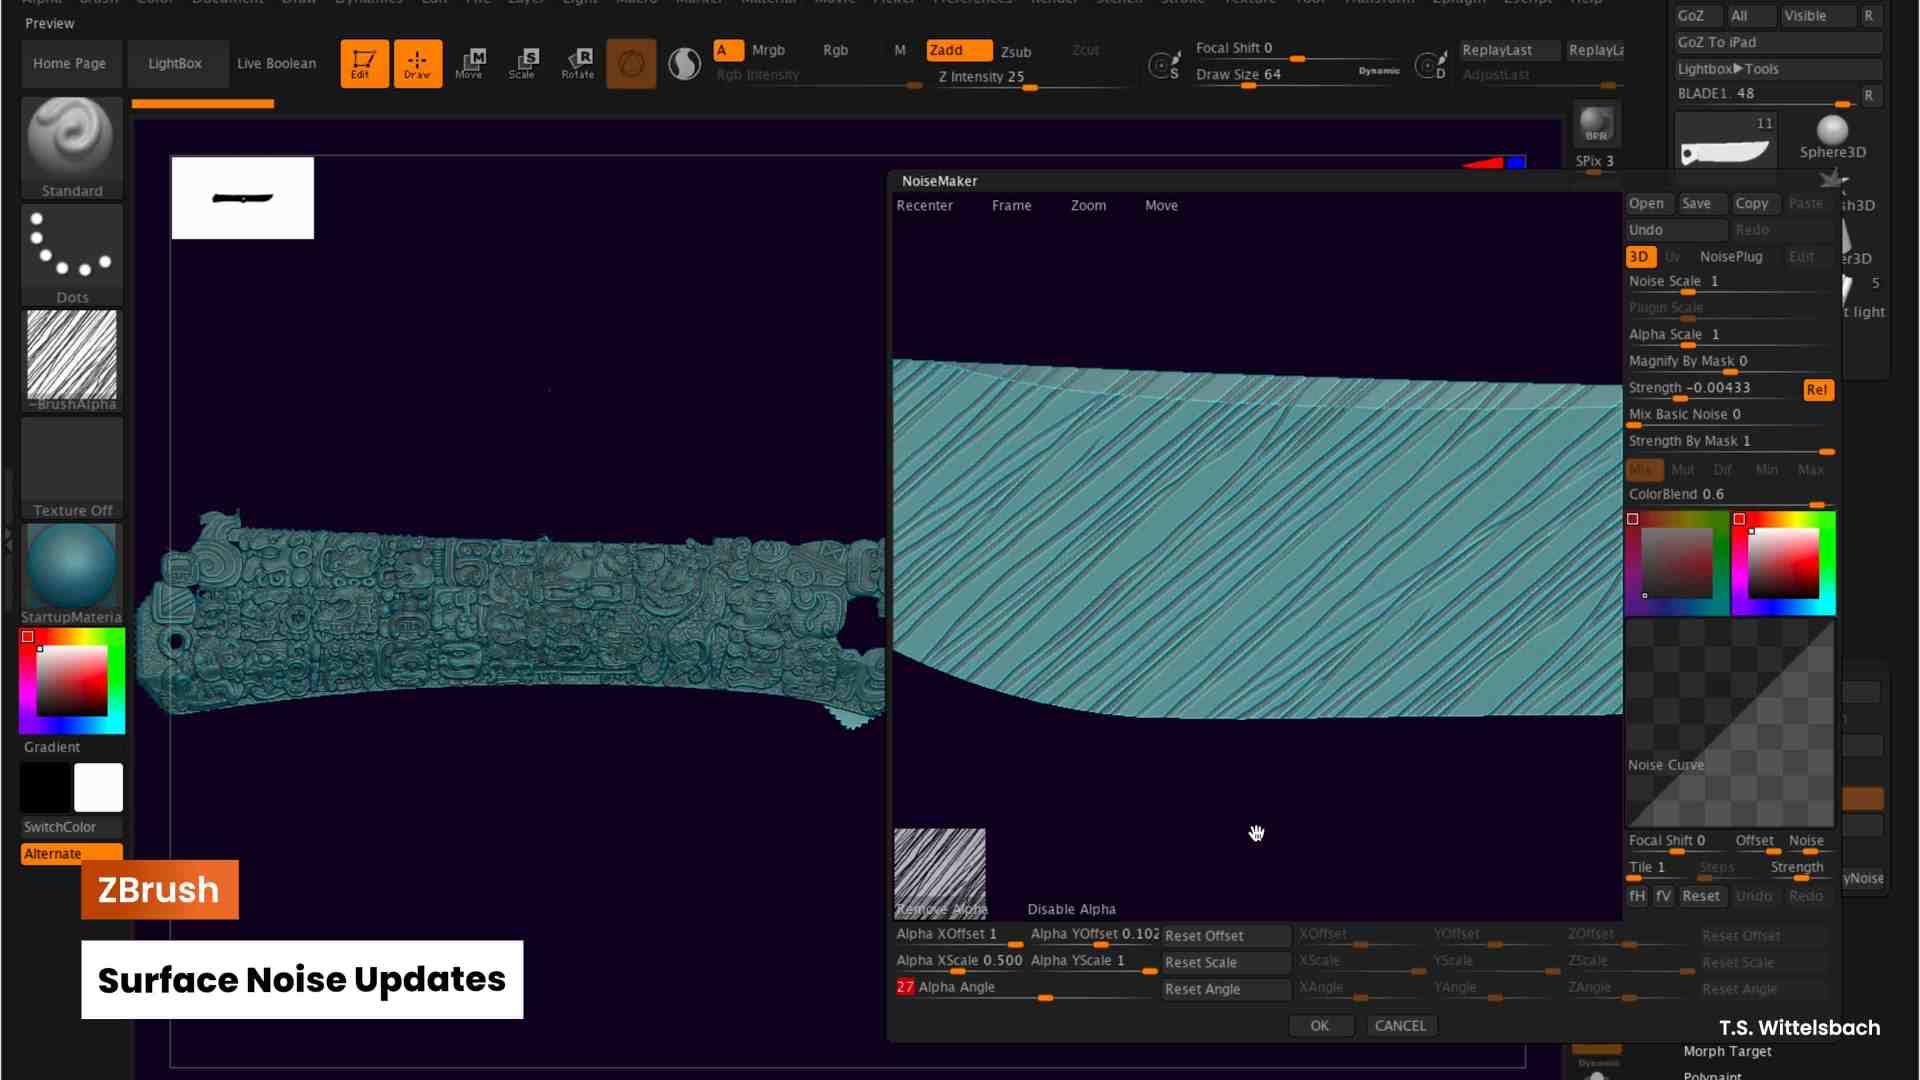Screen dimensions: 1920x1080
Task: Select the Dots stroke icon
Action: [71, 250]
